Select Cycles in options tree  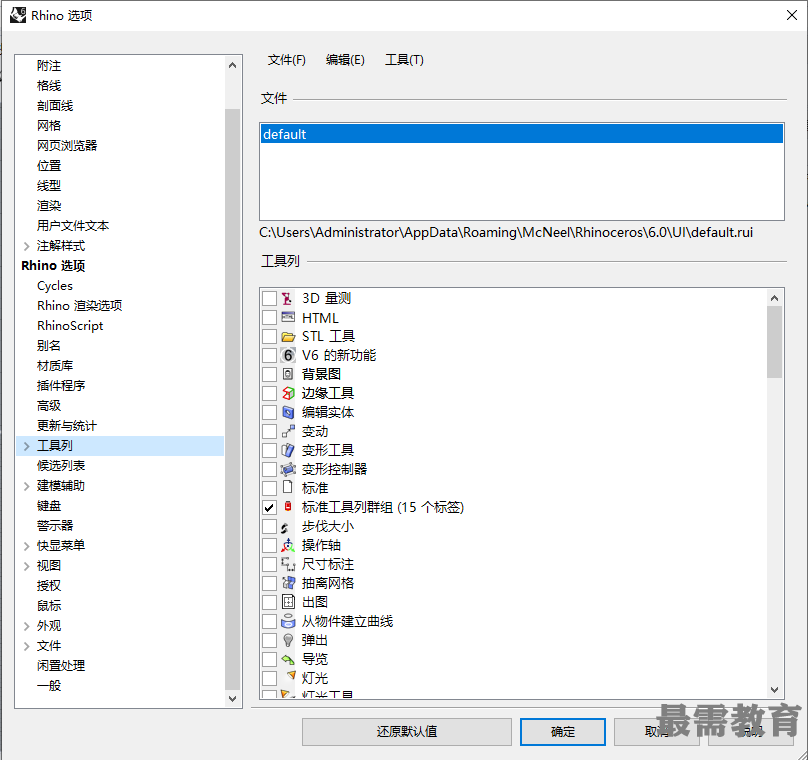[55, 286]
